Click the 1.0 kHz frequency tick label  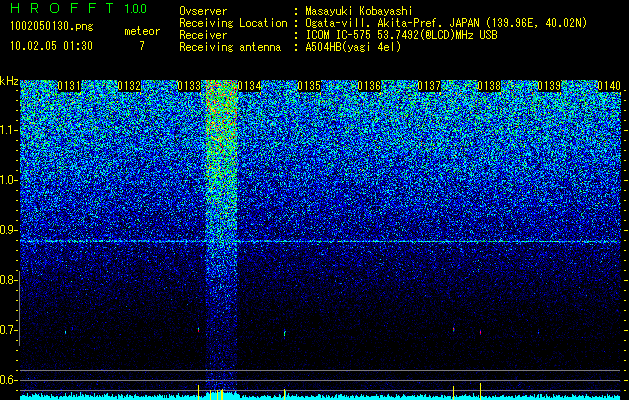pyautogui.click(x=9, y=181)
